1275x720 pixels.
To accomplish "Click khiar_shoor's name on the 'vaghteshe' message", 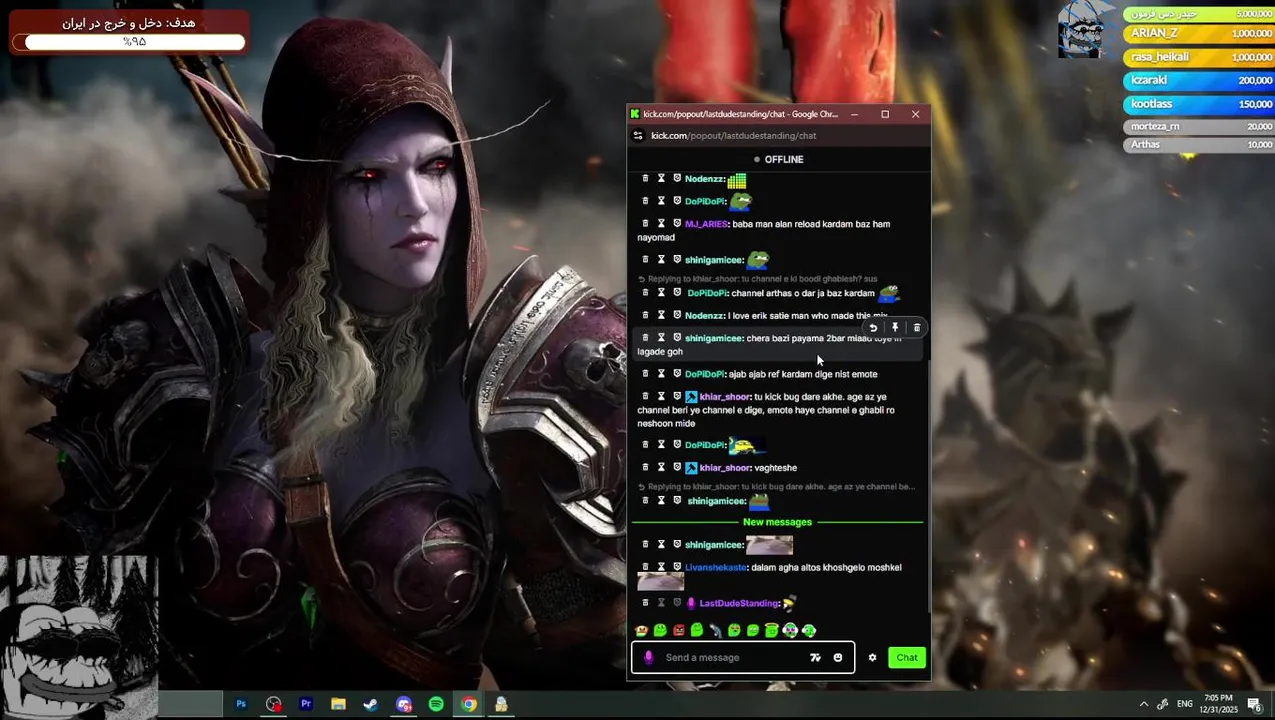I will [725, 468].
